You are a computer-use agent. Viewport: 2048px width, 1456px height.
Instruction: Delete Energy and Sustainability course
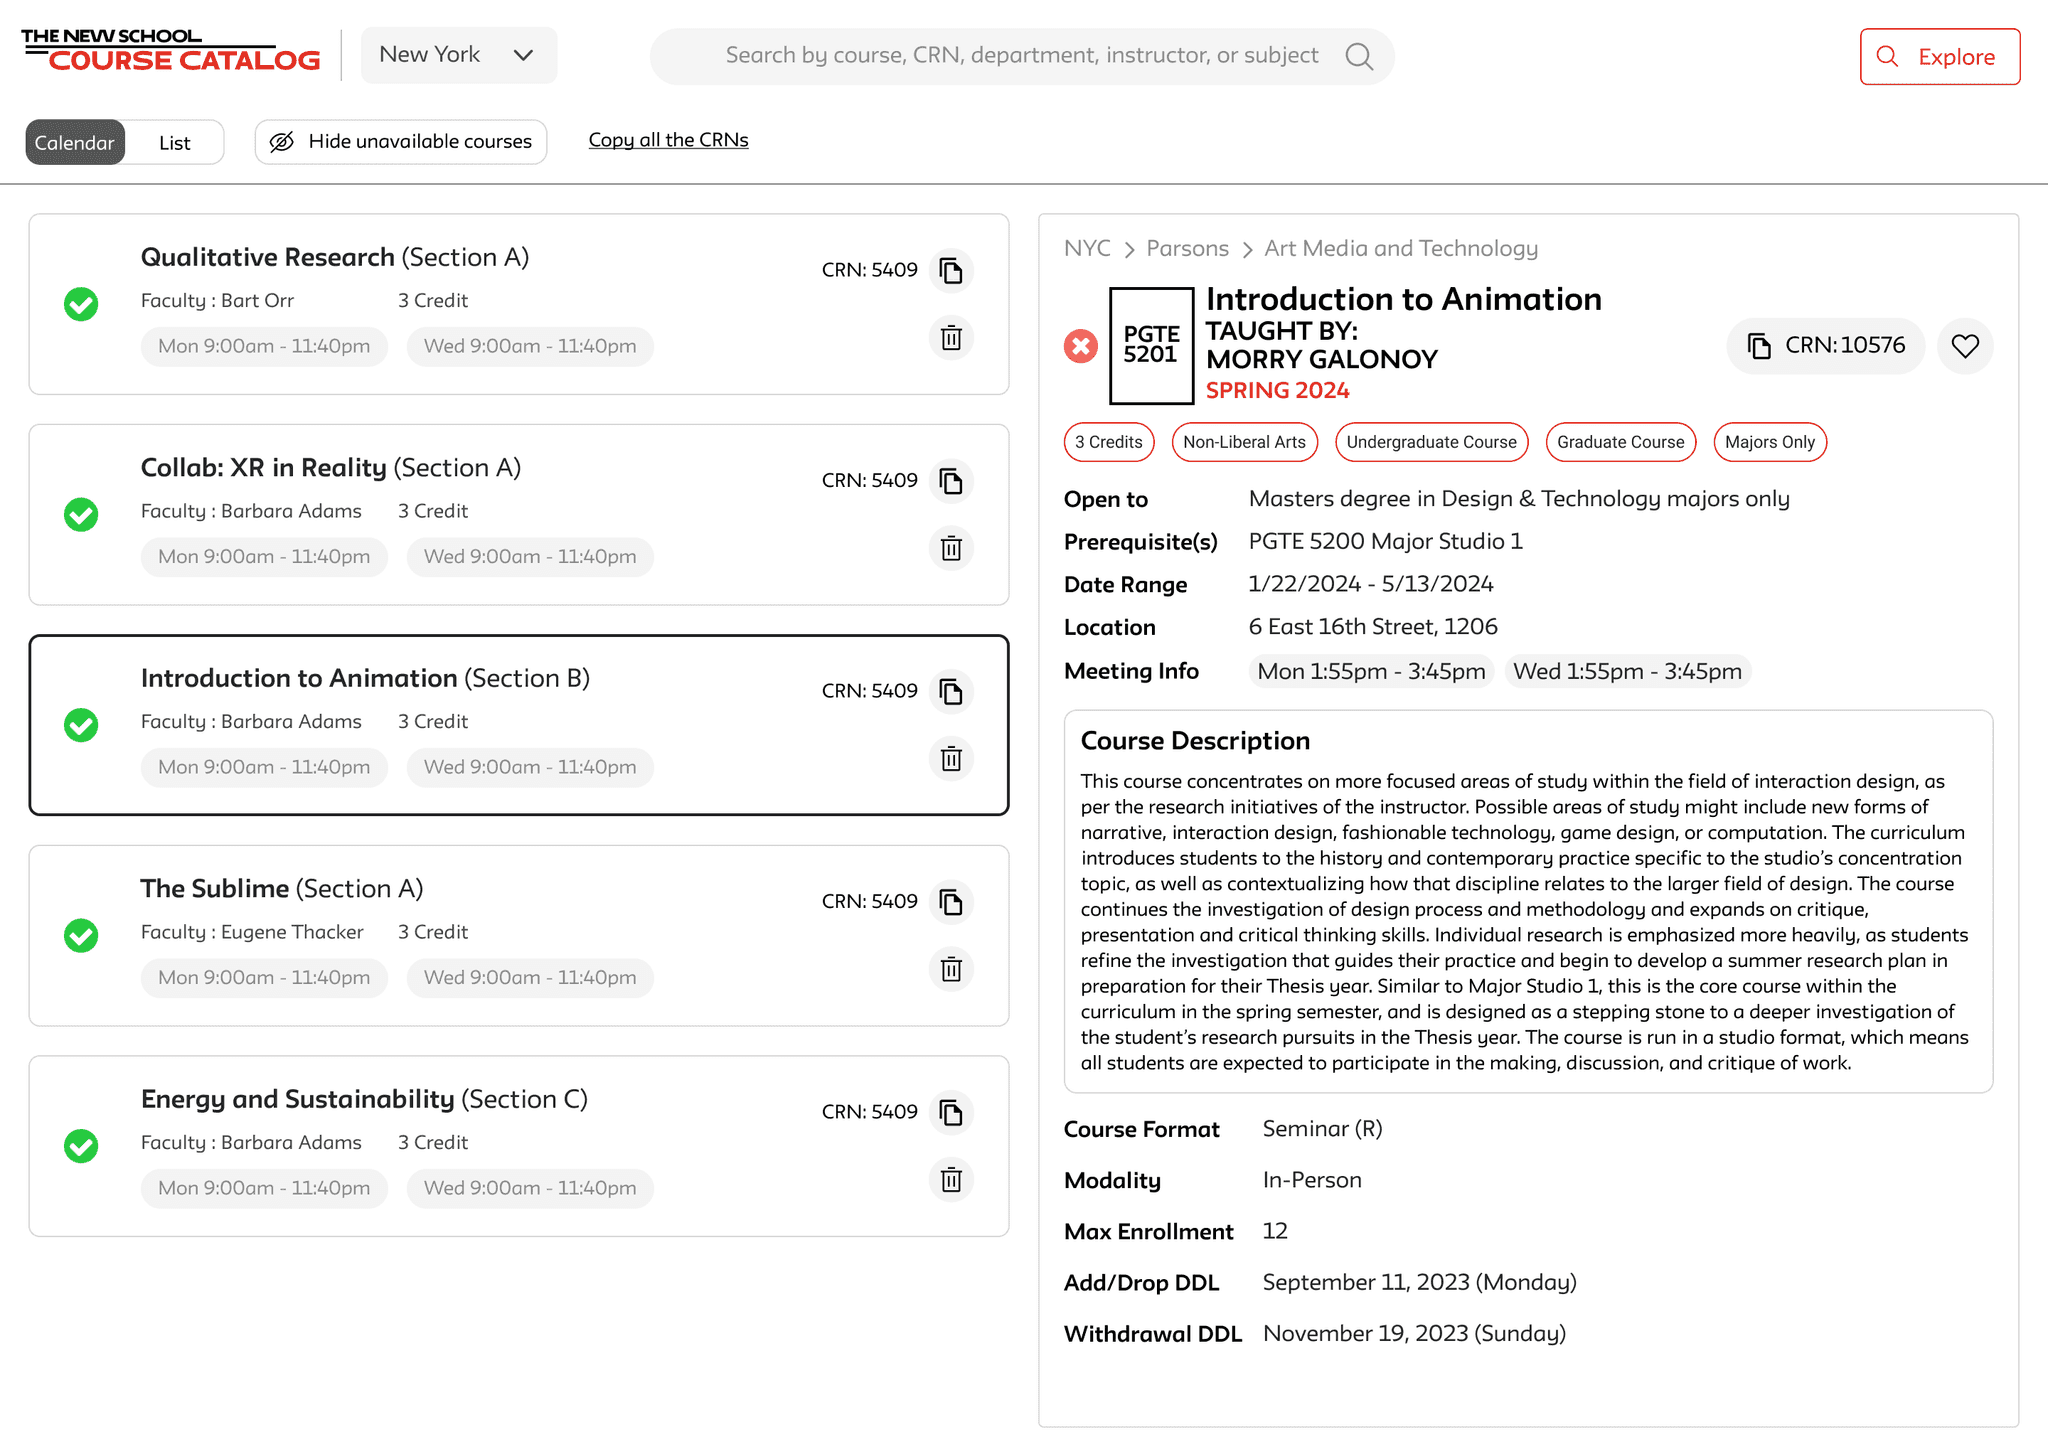[951, 1180]
